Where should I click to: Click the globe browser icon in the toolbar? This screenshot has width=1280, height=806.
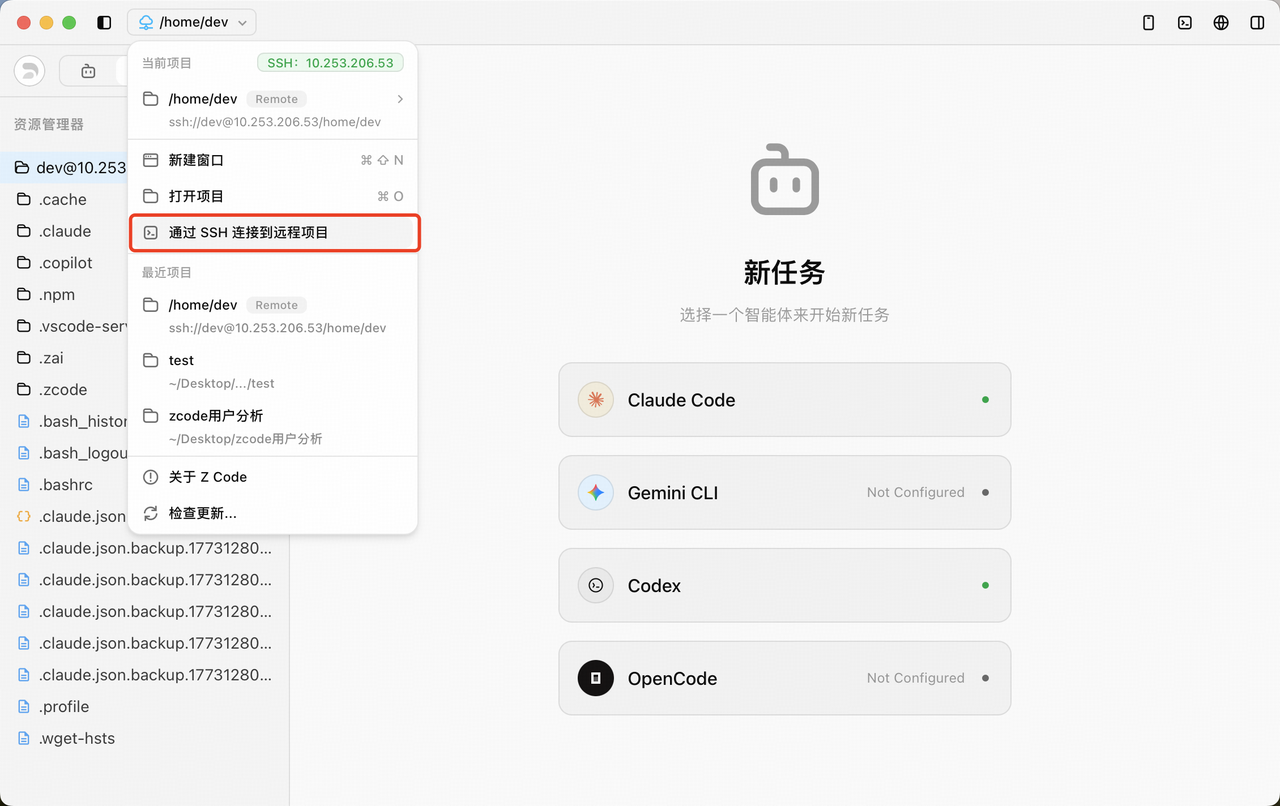(x=1220, y=21)
